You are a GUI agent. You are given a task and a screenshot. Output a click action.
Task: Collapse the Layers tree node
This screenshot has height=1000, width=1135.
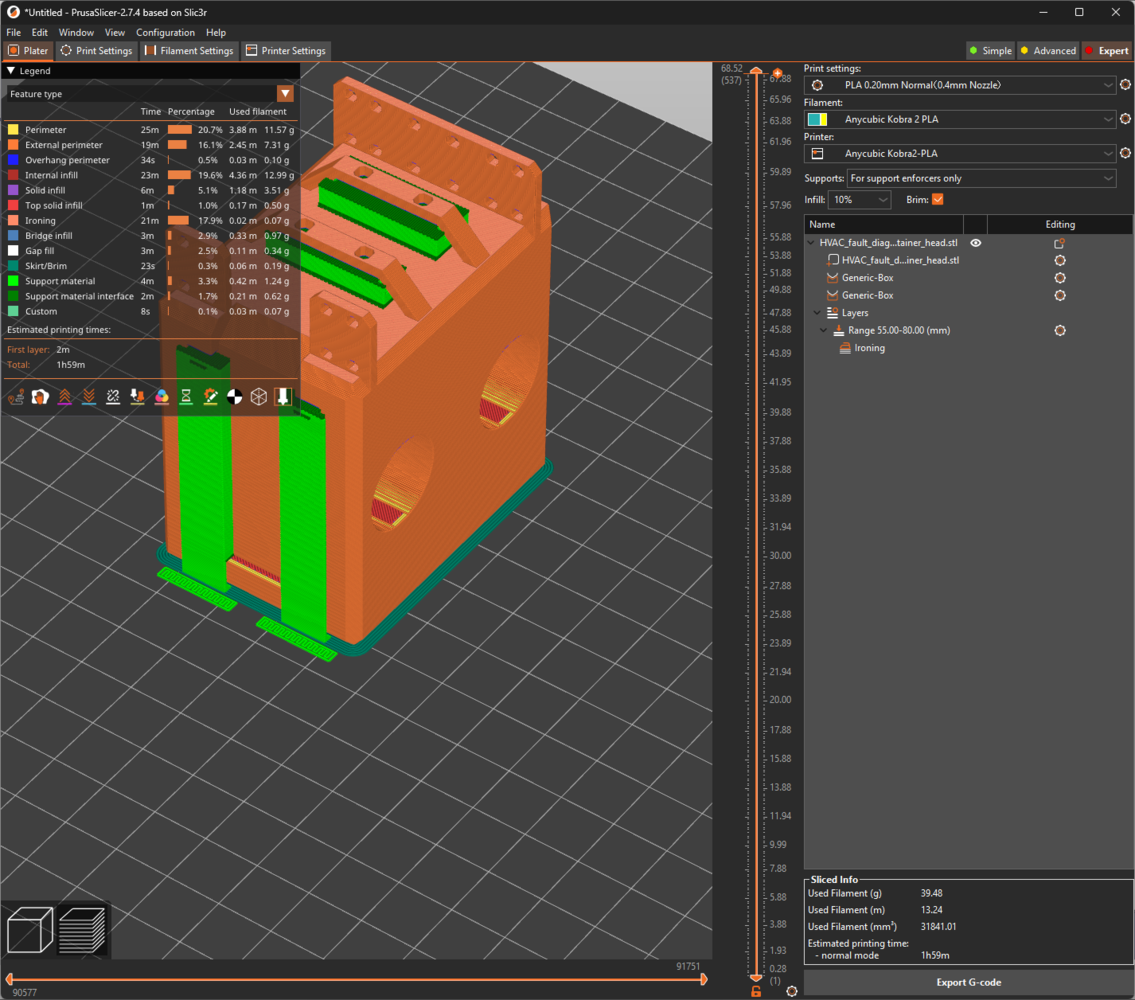click(816, 313)
